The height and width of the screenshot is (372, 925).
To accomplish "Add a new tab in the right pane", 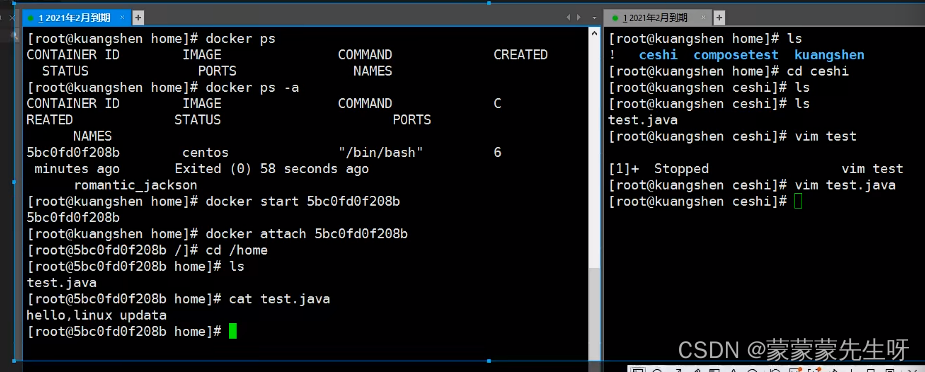I will pos(719,18).
